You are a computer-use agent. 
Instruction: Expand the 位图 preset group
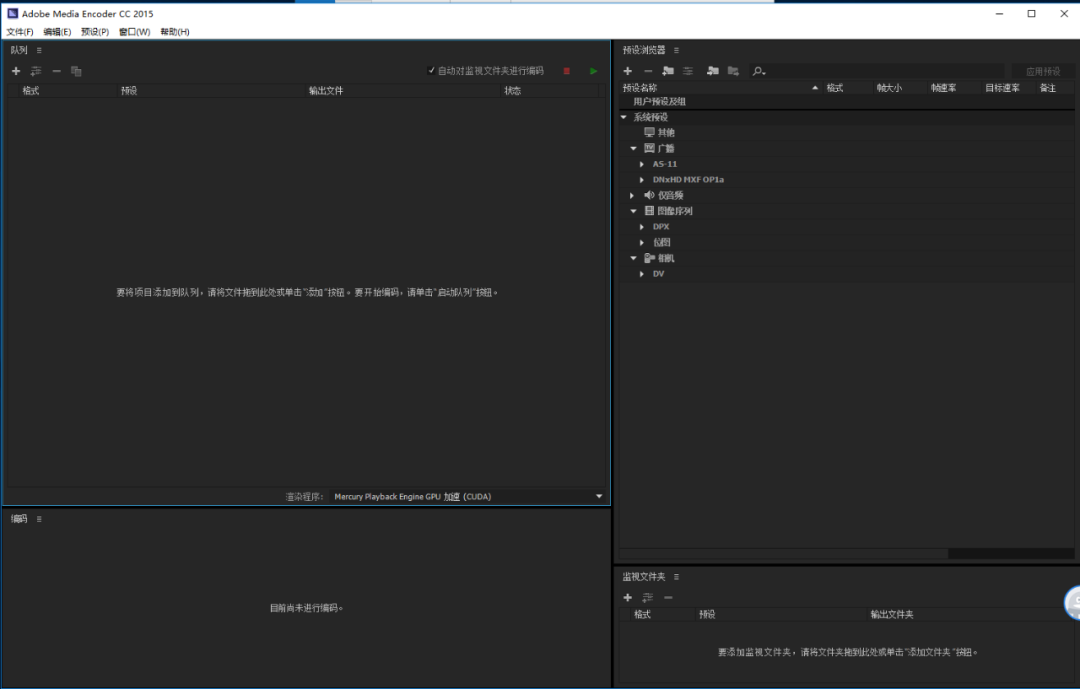642,243
